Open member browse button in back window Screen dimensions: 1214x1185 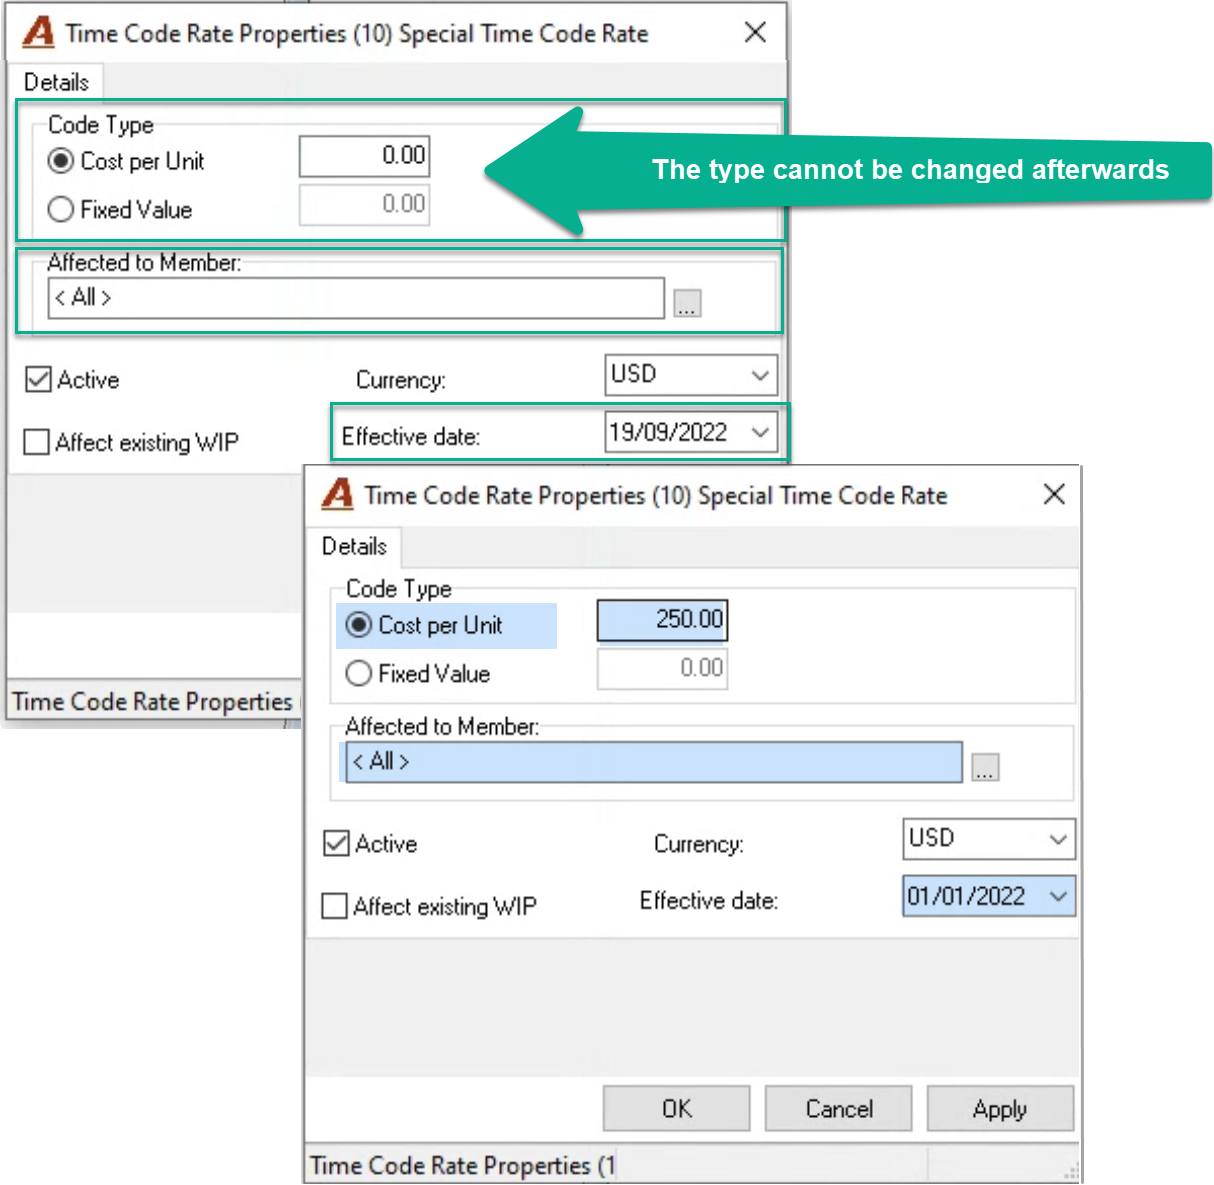pos(687,302)
